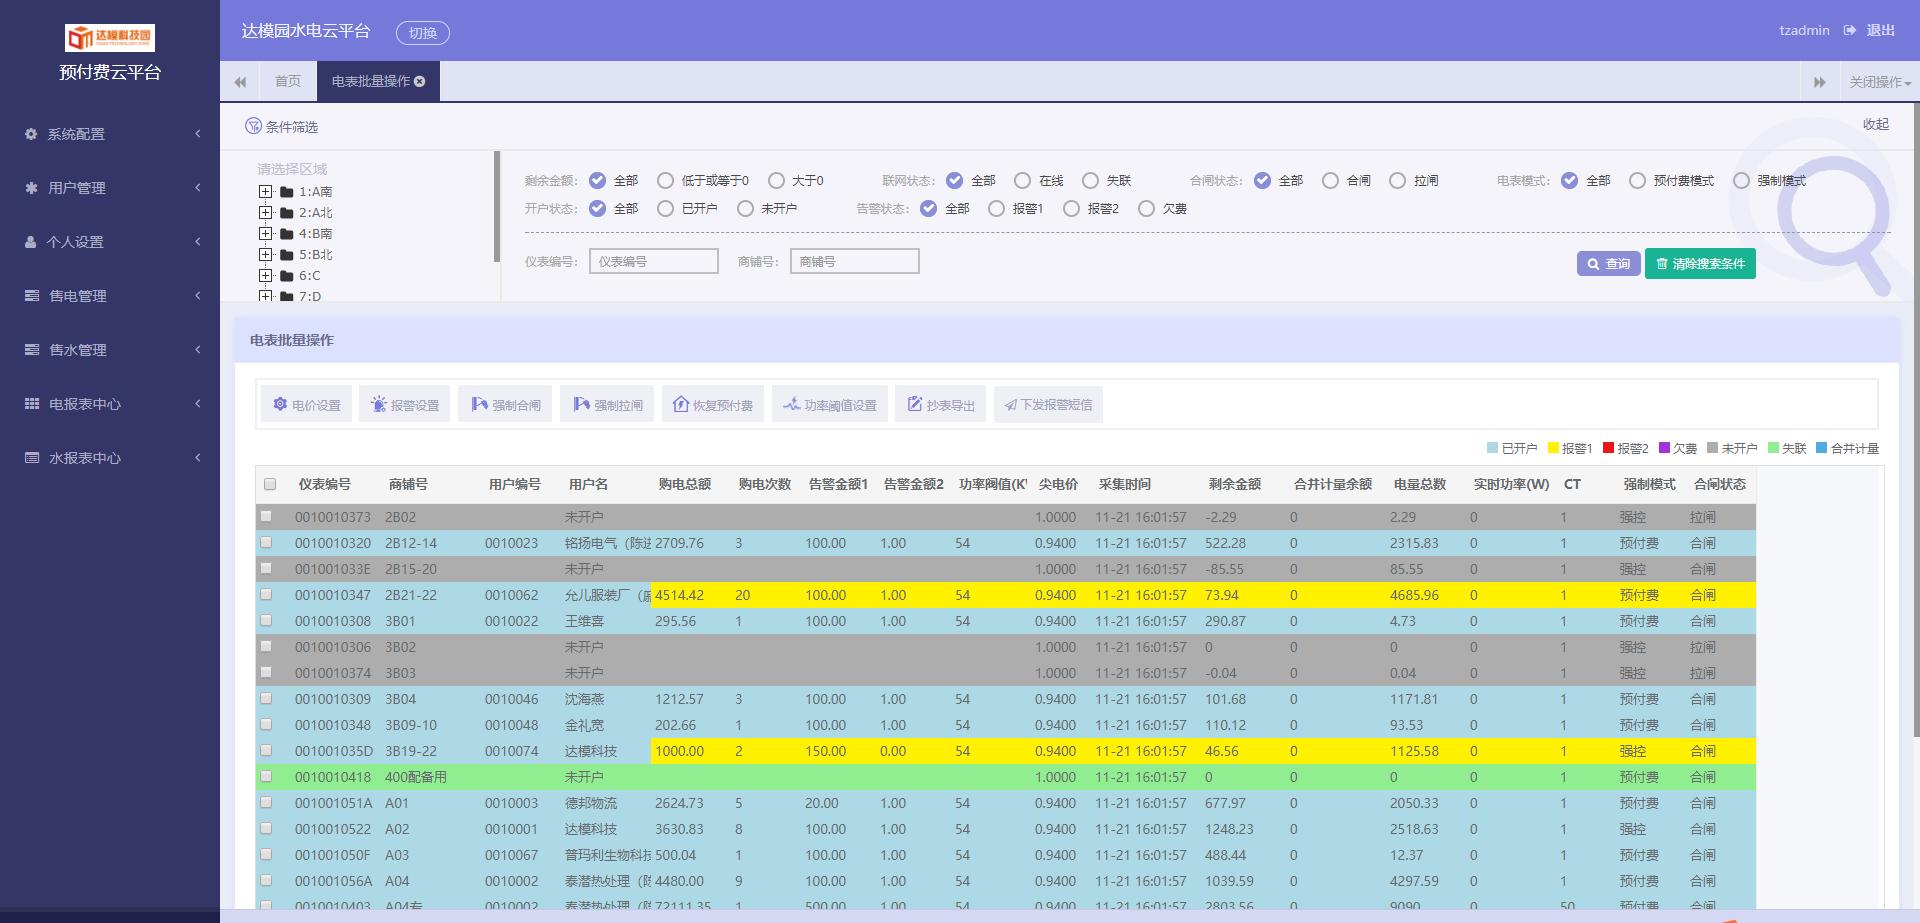Viewport: 1920px width, 923px height.
Task: Click the yellow 报警1 legend swatch
Action: [1553, 448]
